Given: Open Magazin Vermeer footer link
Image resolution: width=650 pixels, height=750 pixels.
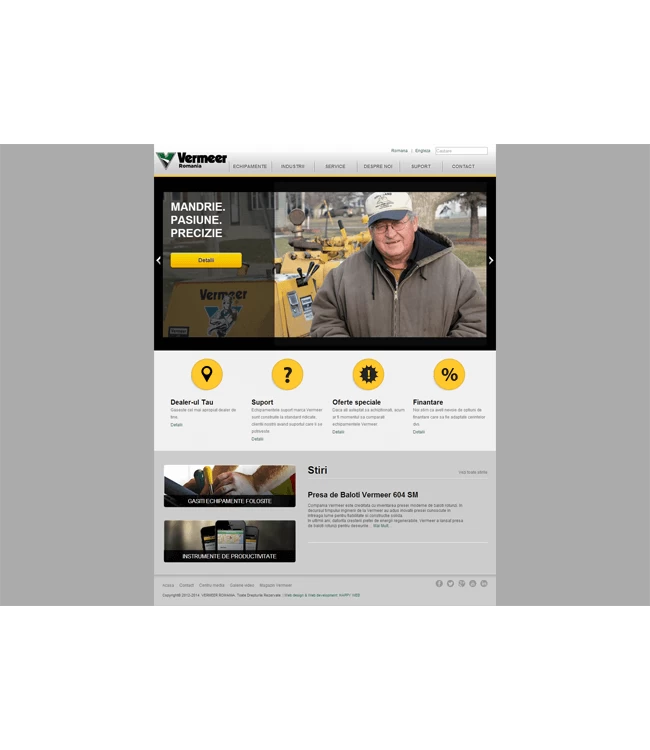Looking at the screenshot, I should pyautogui.click(x=275, y=585).
